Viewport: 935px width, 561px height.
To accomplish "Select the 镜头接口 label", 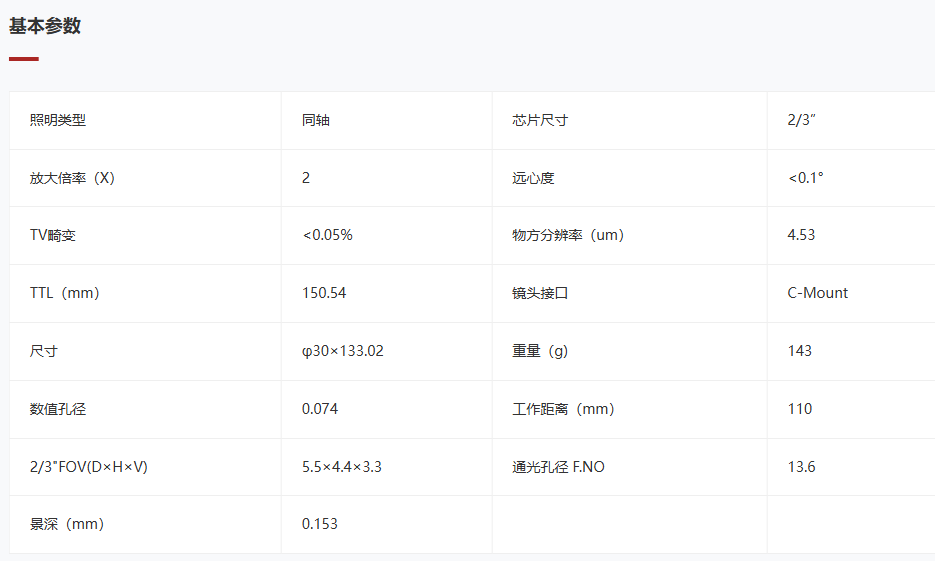I will 540,293.
